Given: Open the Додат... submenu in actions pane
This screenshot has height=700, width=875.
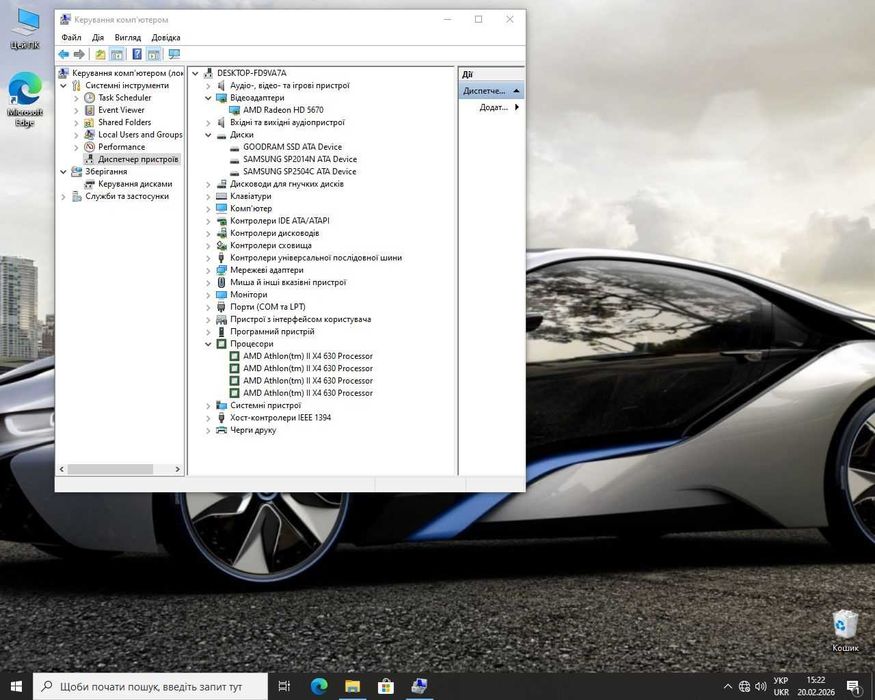Looking at the screenshot, I should point(499,107).
